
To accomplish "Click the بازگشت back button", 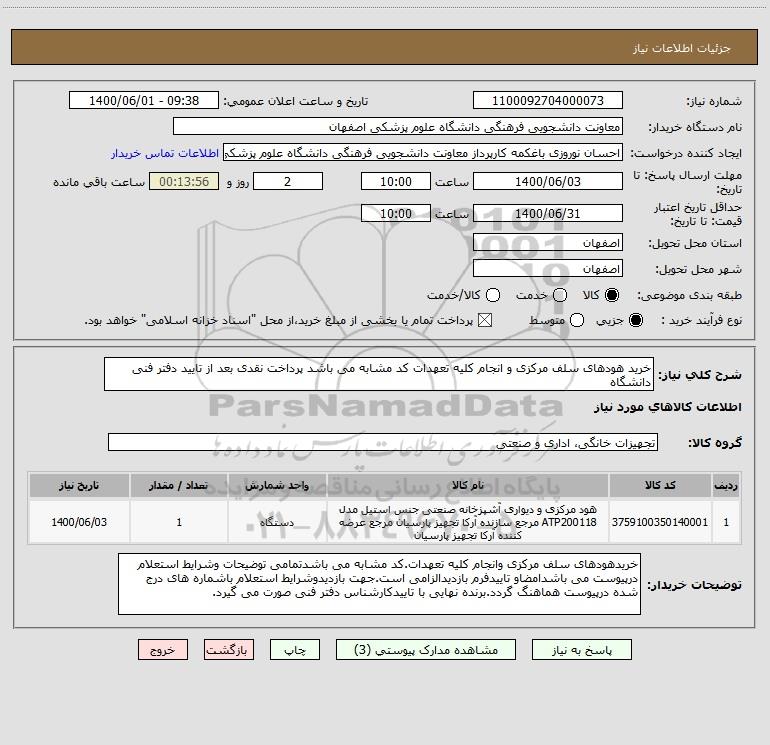I will pyautogui.click(x=229, y=650).
